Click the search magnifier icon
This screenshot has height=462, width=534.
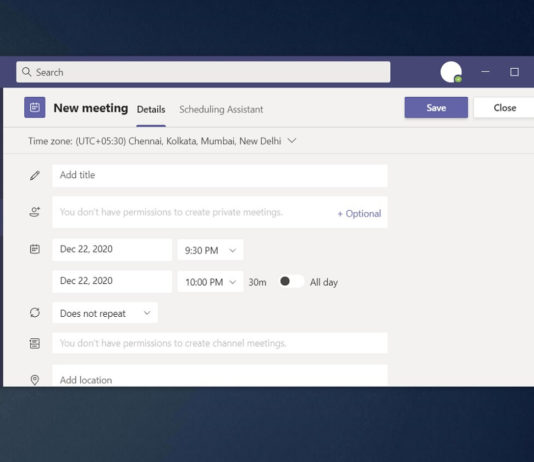click(x=26, y=72)
